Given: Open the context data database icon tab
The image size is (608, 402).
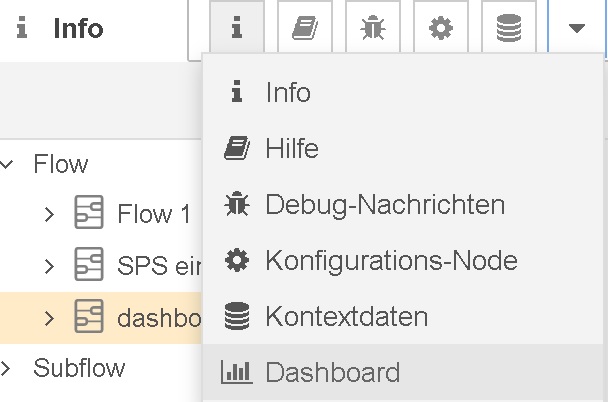Looking at the screenshot, I should 508,28.
